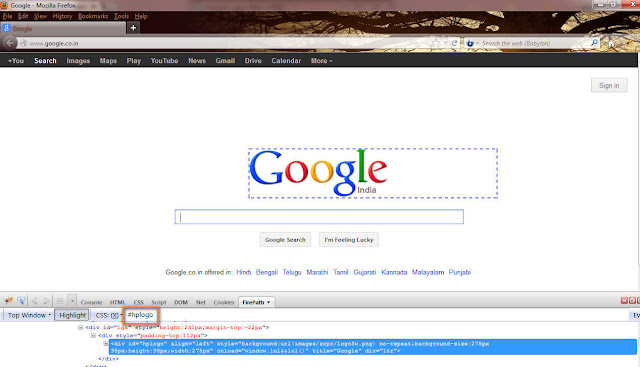The width and height of the screenshot is (640, 367).
Task: Switch to the Firebug DOM tab
Action: [x=181, y=302]
